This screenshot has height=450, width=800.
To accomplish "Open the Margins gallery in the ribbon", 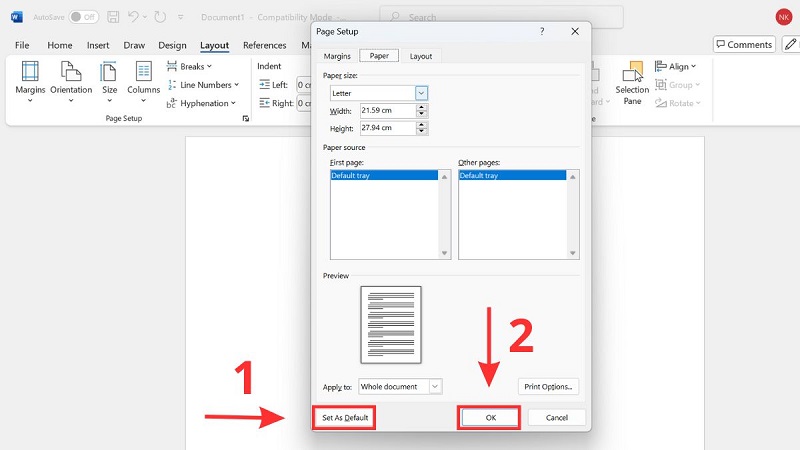I will [30, 78].
